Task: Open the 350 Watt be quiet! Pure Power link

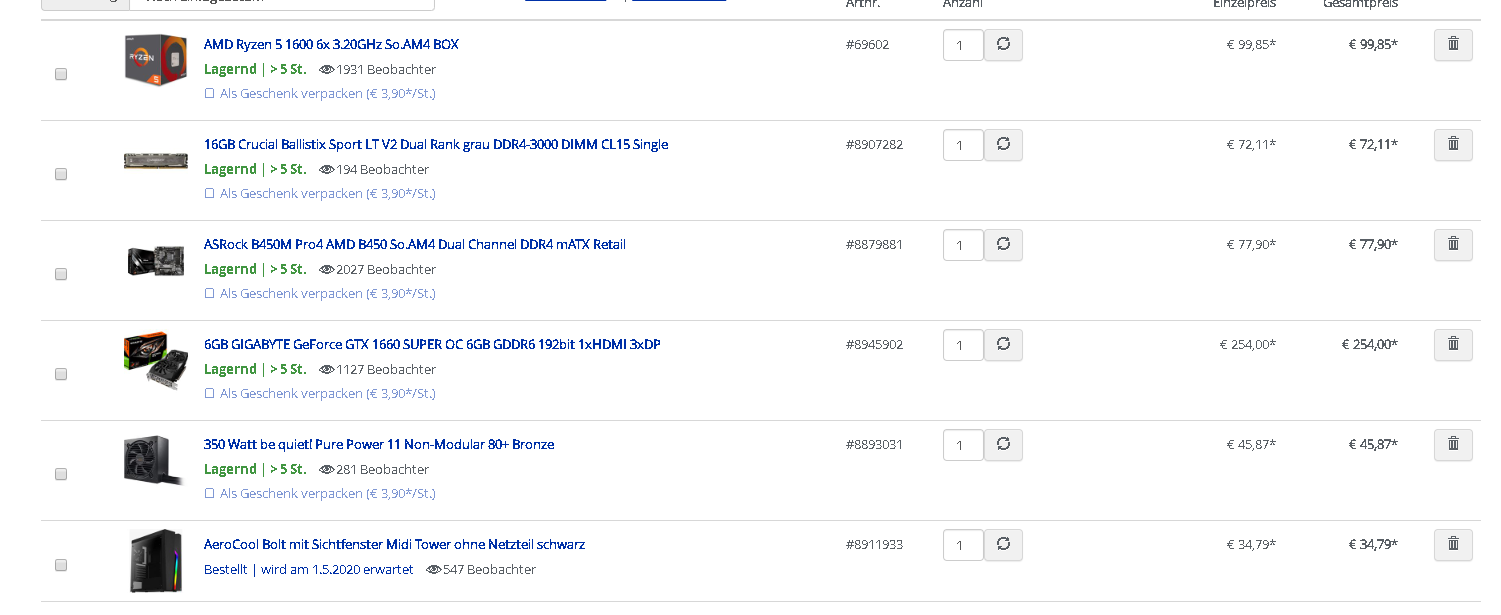Action: click(x=378, y=445)
